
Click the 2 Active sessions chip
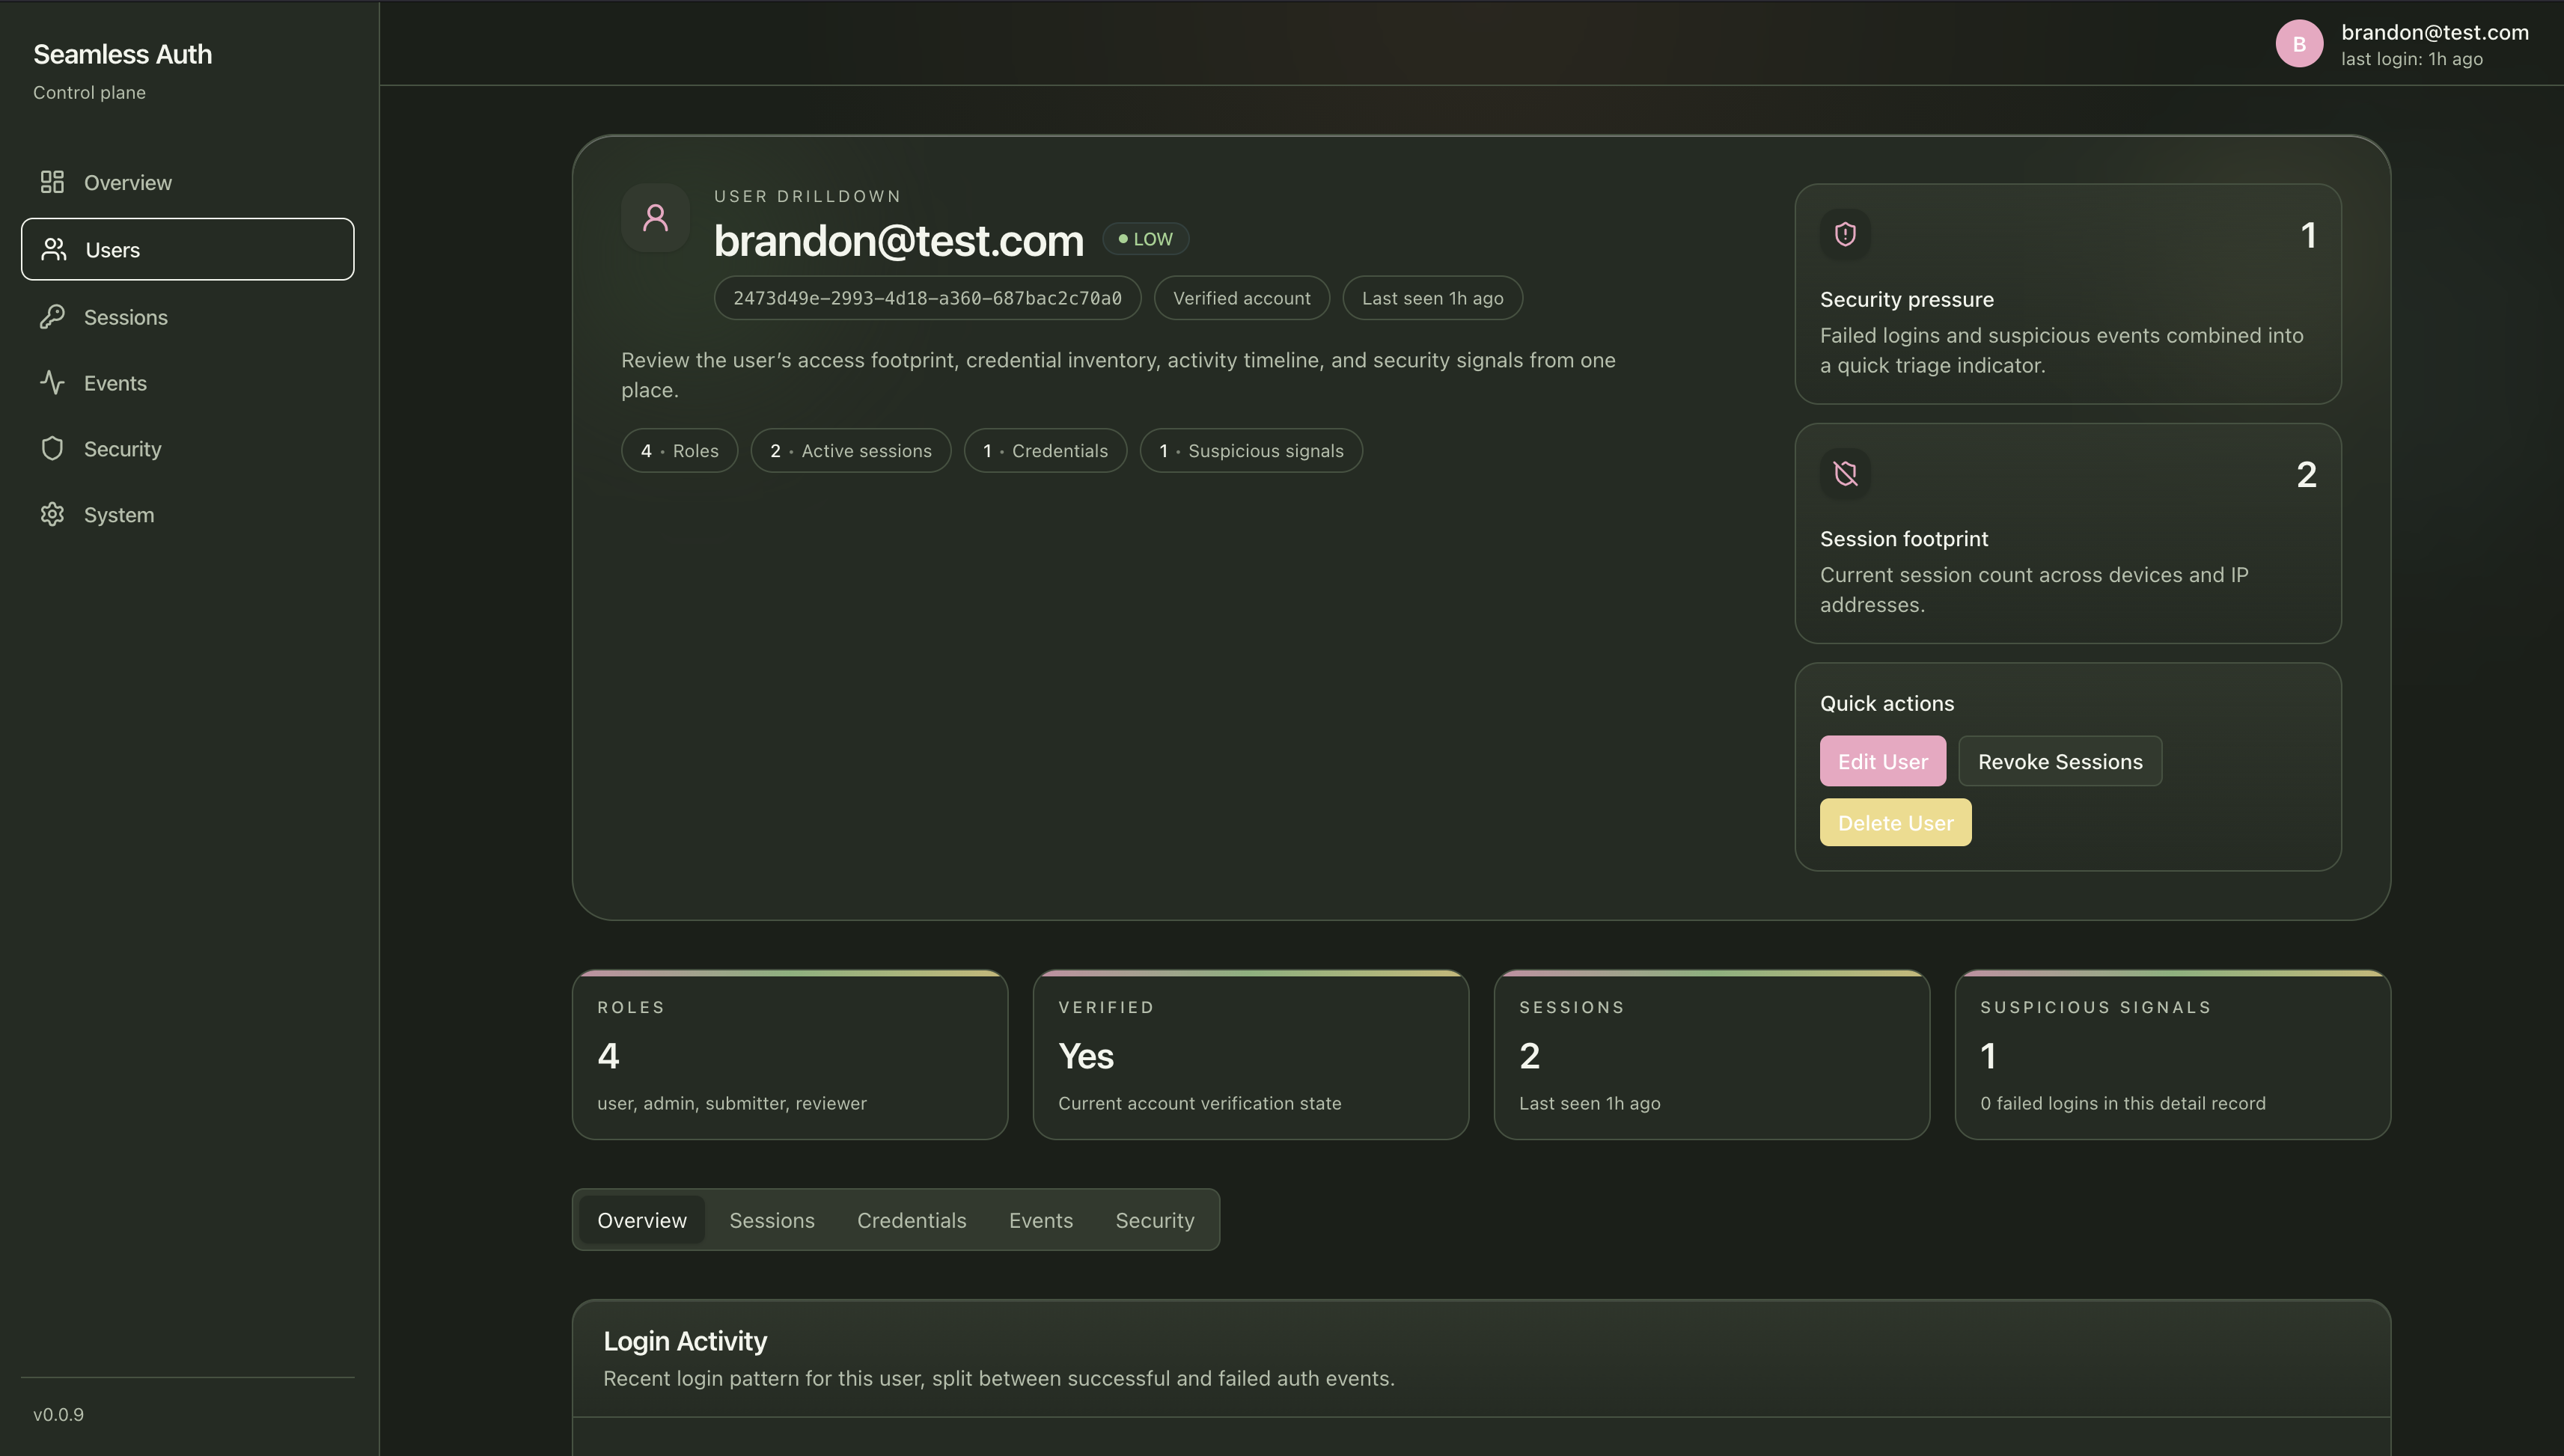click(x=850, y=450)
